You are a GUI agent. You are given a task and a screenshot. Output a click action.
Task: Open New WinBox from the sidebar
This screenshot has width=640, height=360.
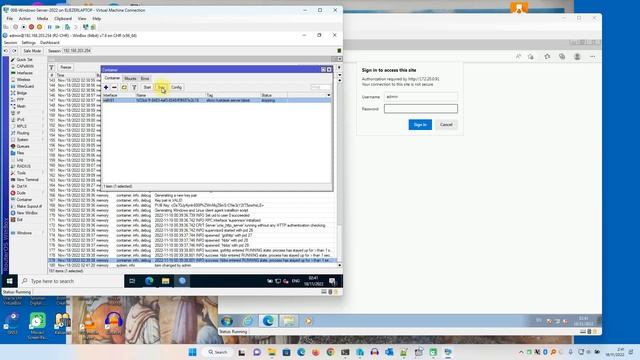pos(27,213)
